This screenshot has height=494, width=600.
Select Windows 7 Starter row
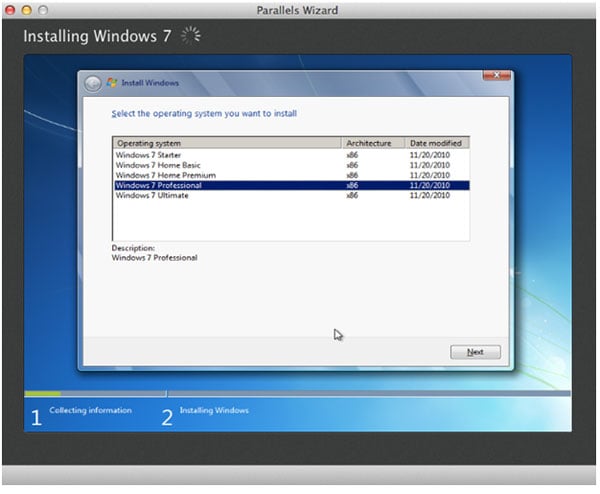292,155
